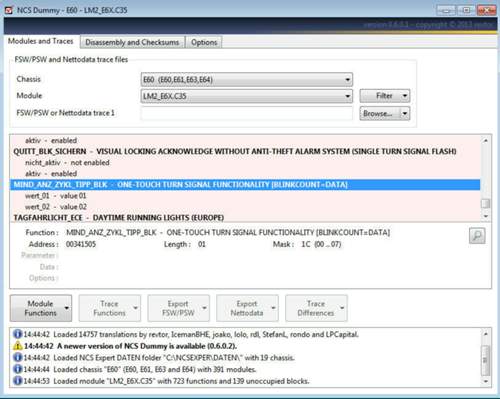This screenshot has height=399, width=500.
Task: Close the NCS Dummy window
Action: 486,10
